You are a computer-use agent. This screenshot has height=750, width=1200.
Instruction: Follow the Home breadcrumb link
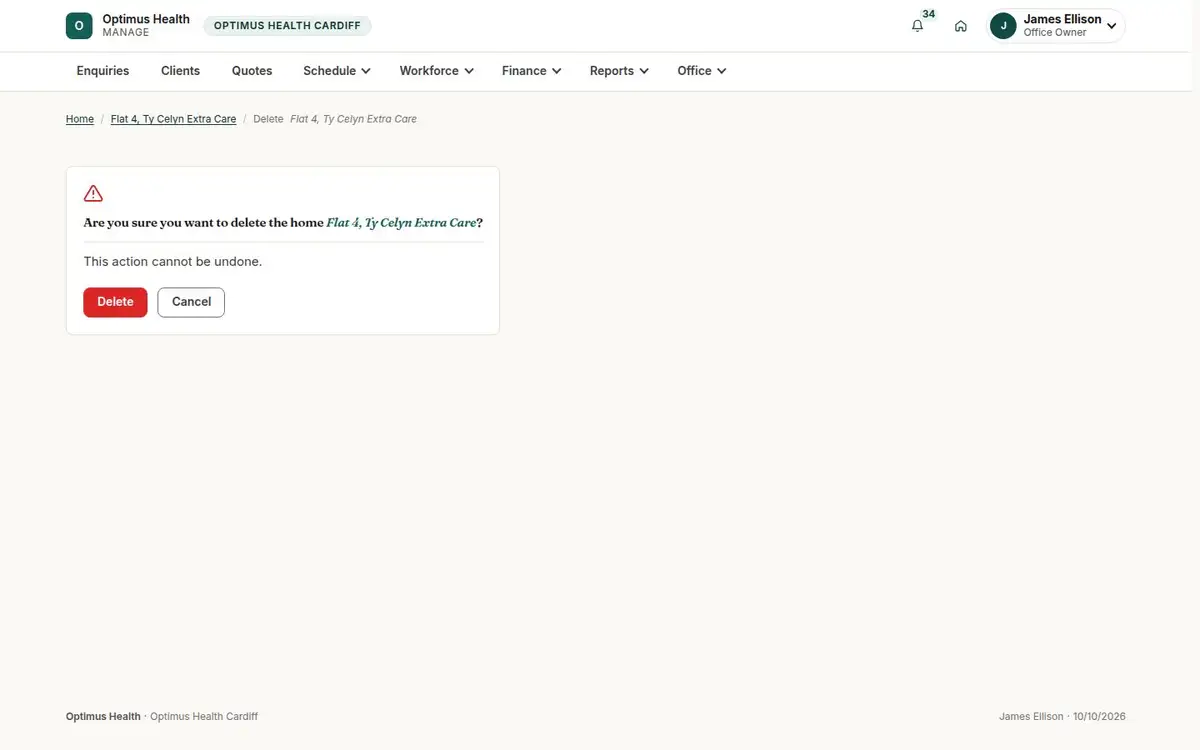80,119
